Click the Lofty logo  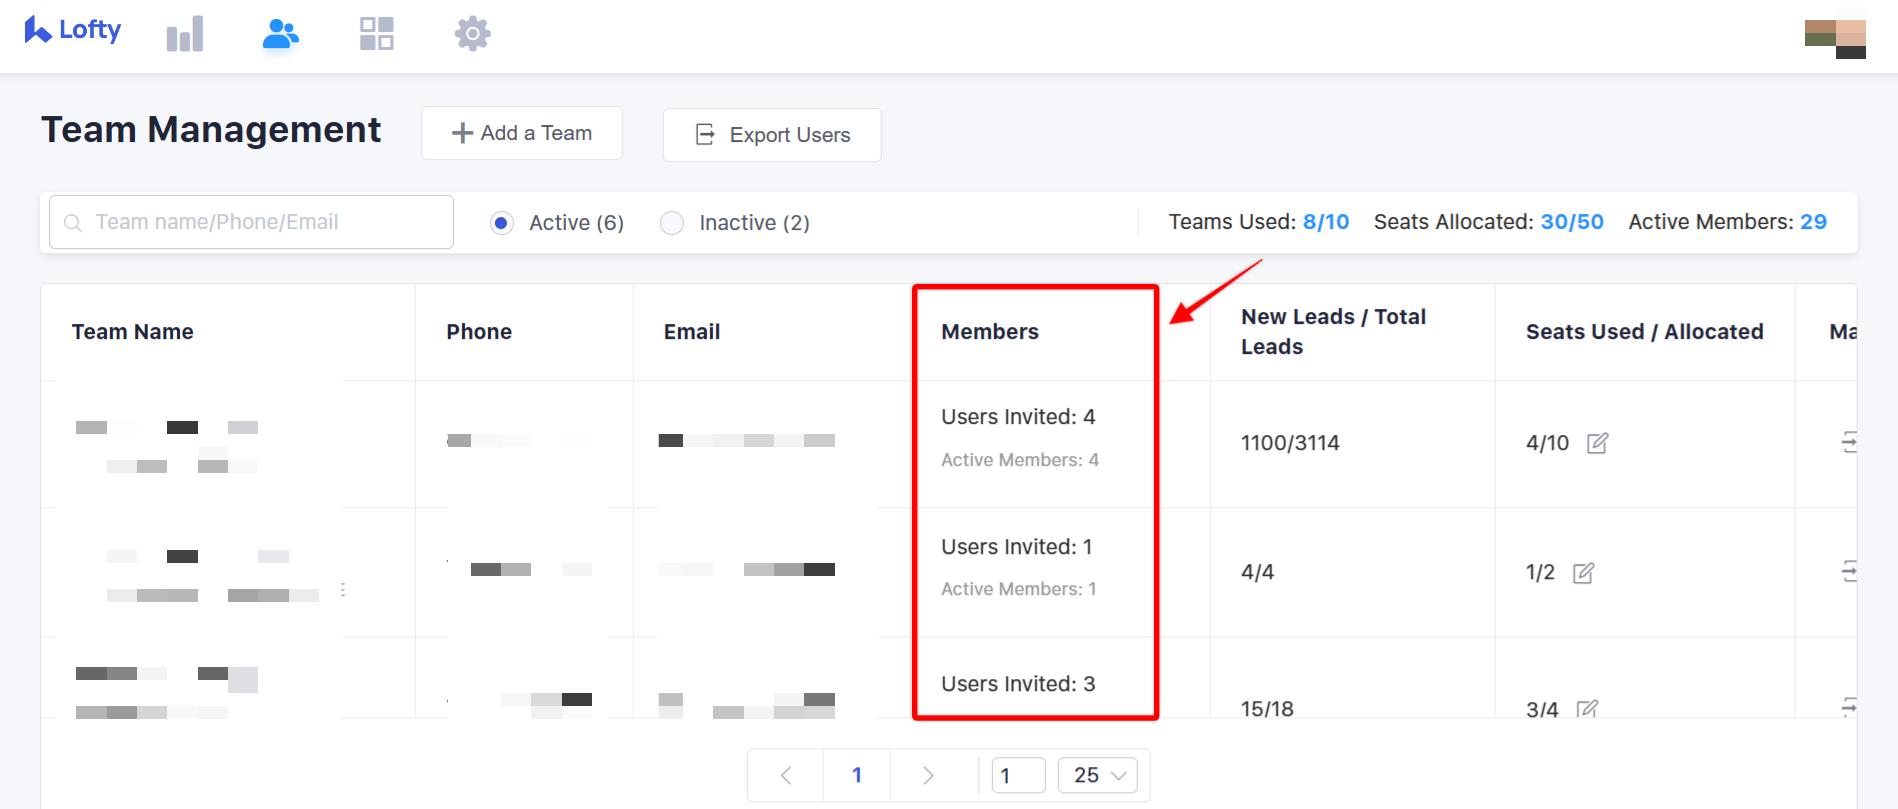[x=73, y=31]
